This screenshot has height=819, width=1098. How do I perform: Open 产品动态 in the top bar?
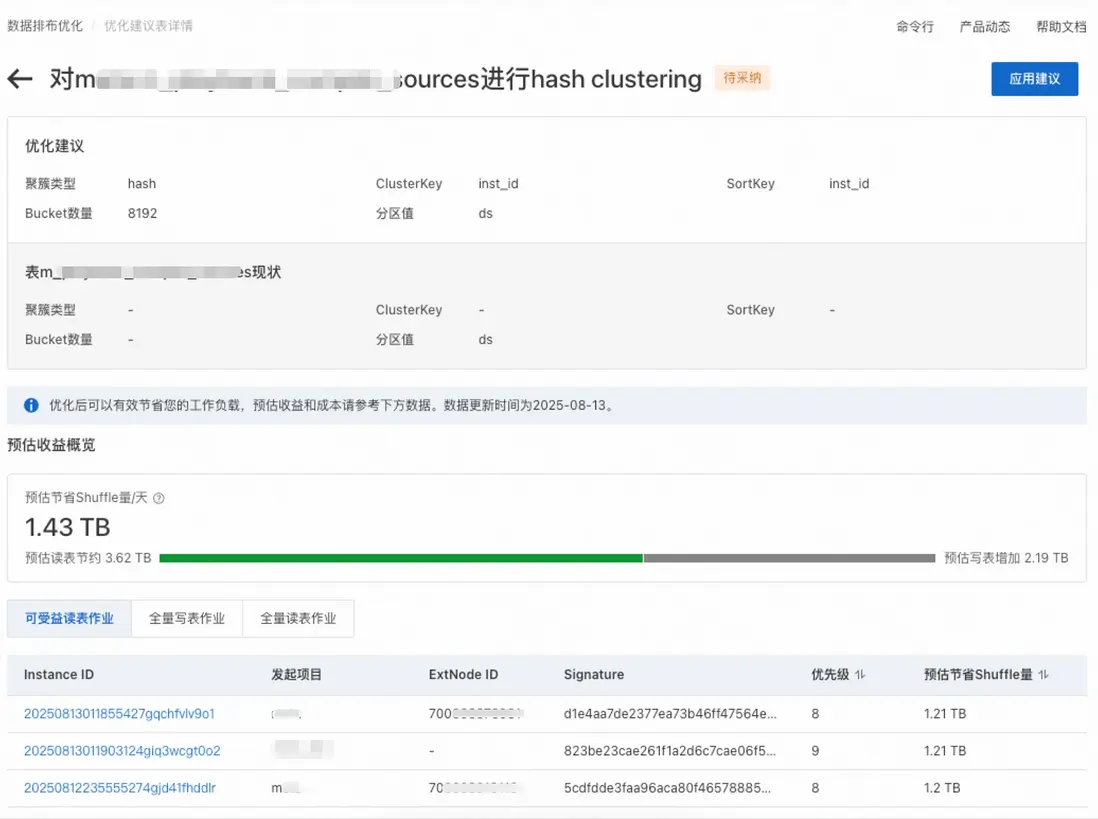[x=985, y=27]
